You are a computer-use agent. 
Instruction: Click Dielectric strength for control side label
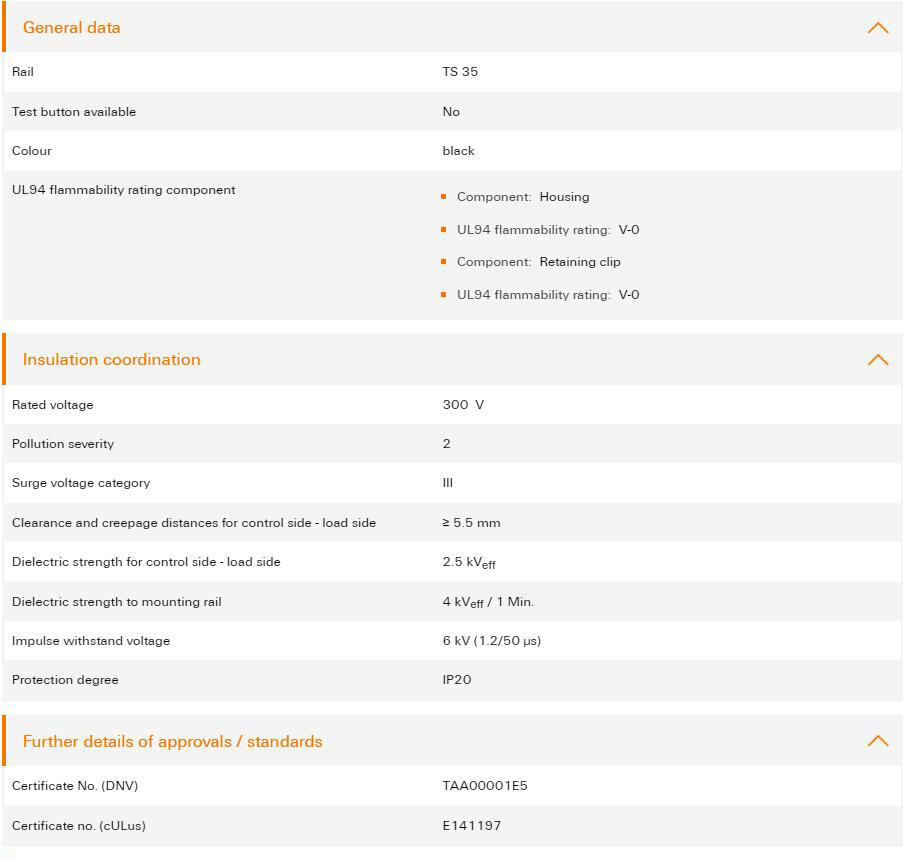point(146,562)
